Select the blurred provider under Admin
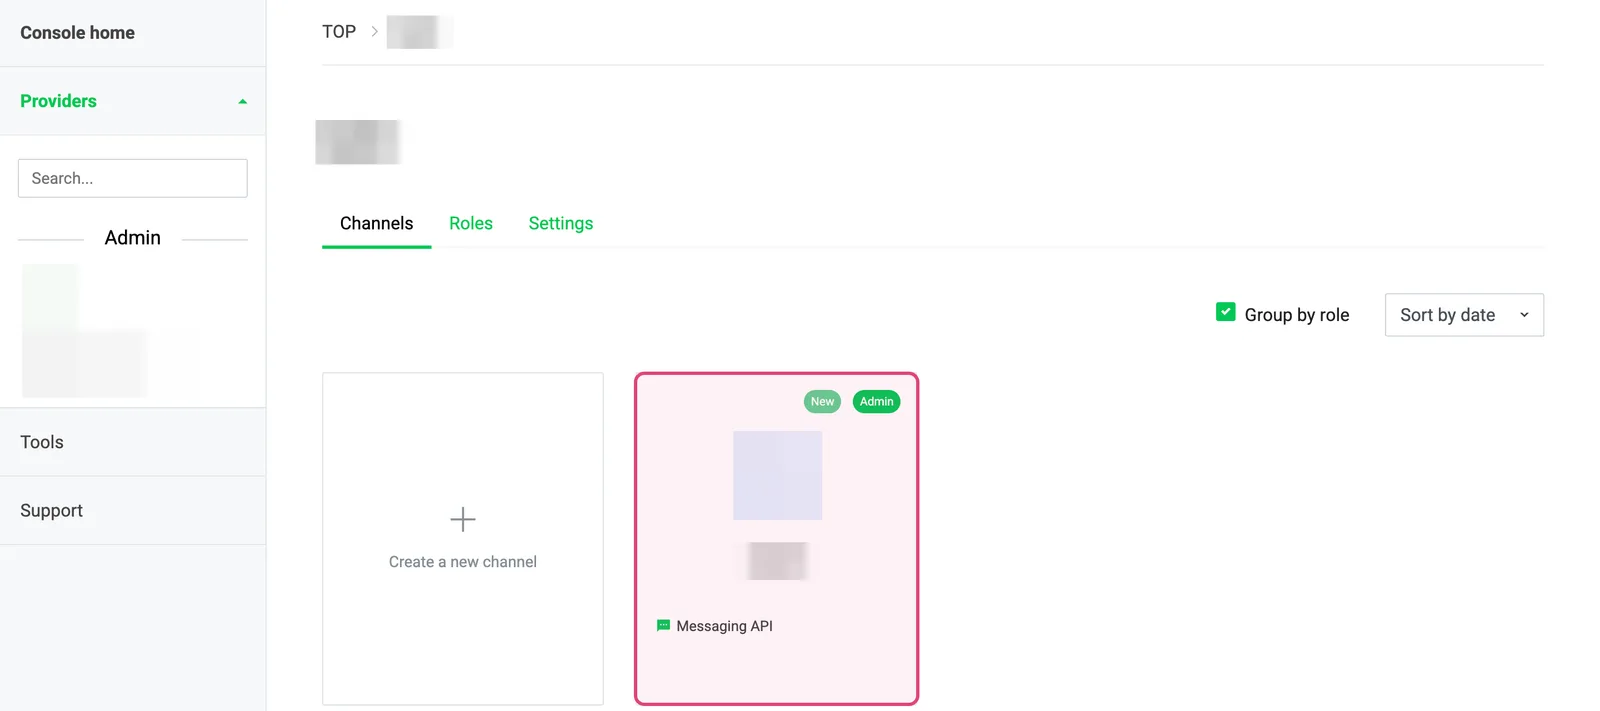 [85, 331]
